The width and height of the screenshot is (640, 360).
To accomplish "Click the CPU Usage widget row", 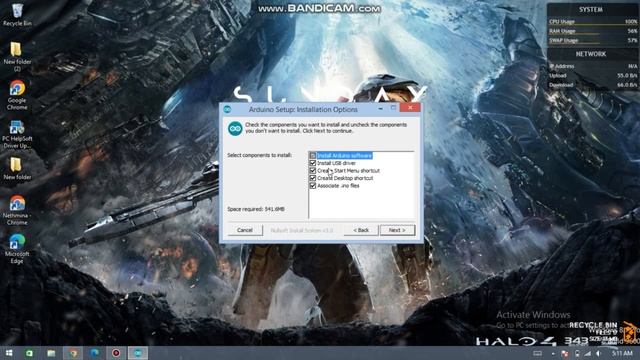I will tap(593, 22).
